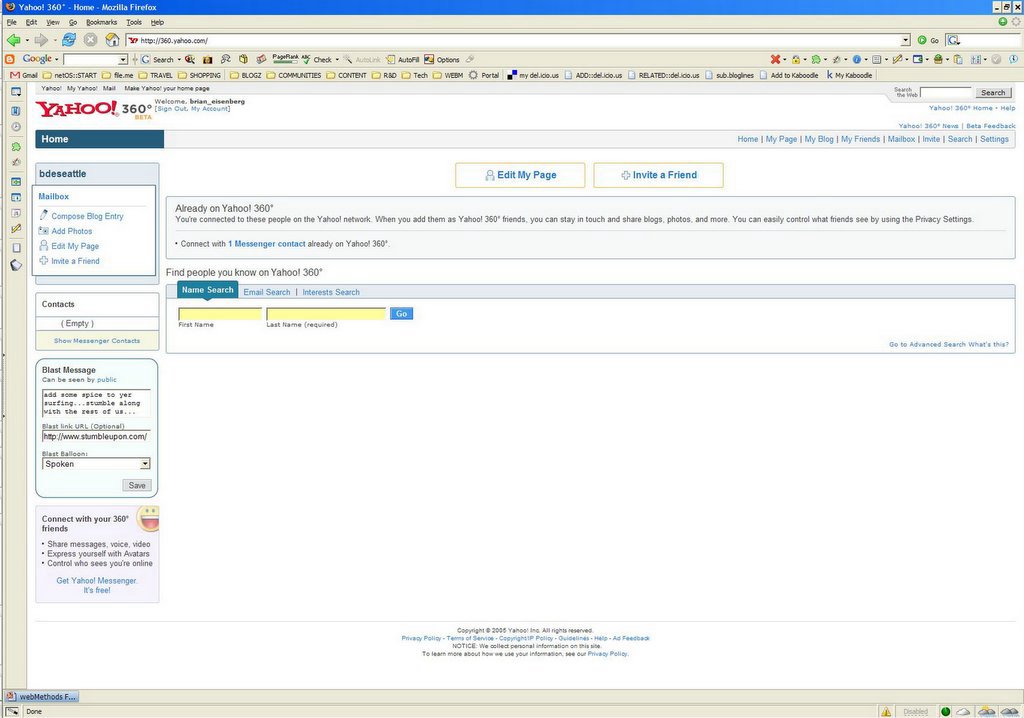
Task: Open the Google toolbar search box dropdown
Action: [x=122, y=59]
